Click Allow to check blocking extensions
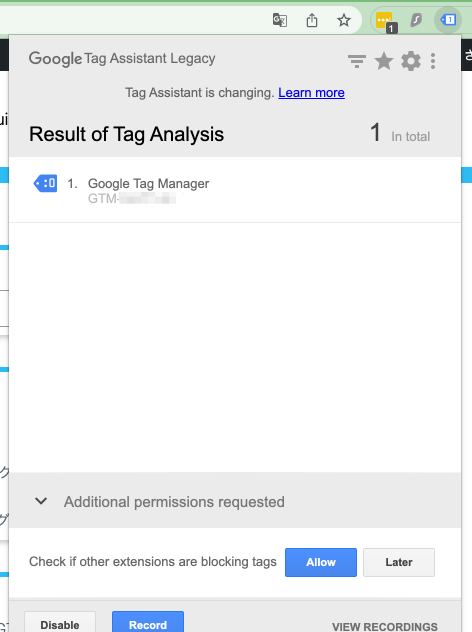 tap(321, 562)
